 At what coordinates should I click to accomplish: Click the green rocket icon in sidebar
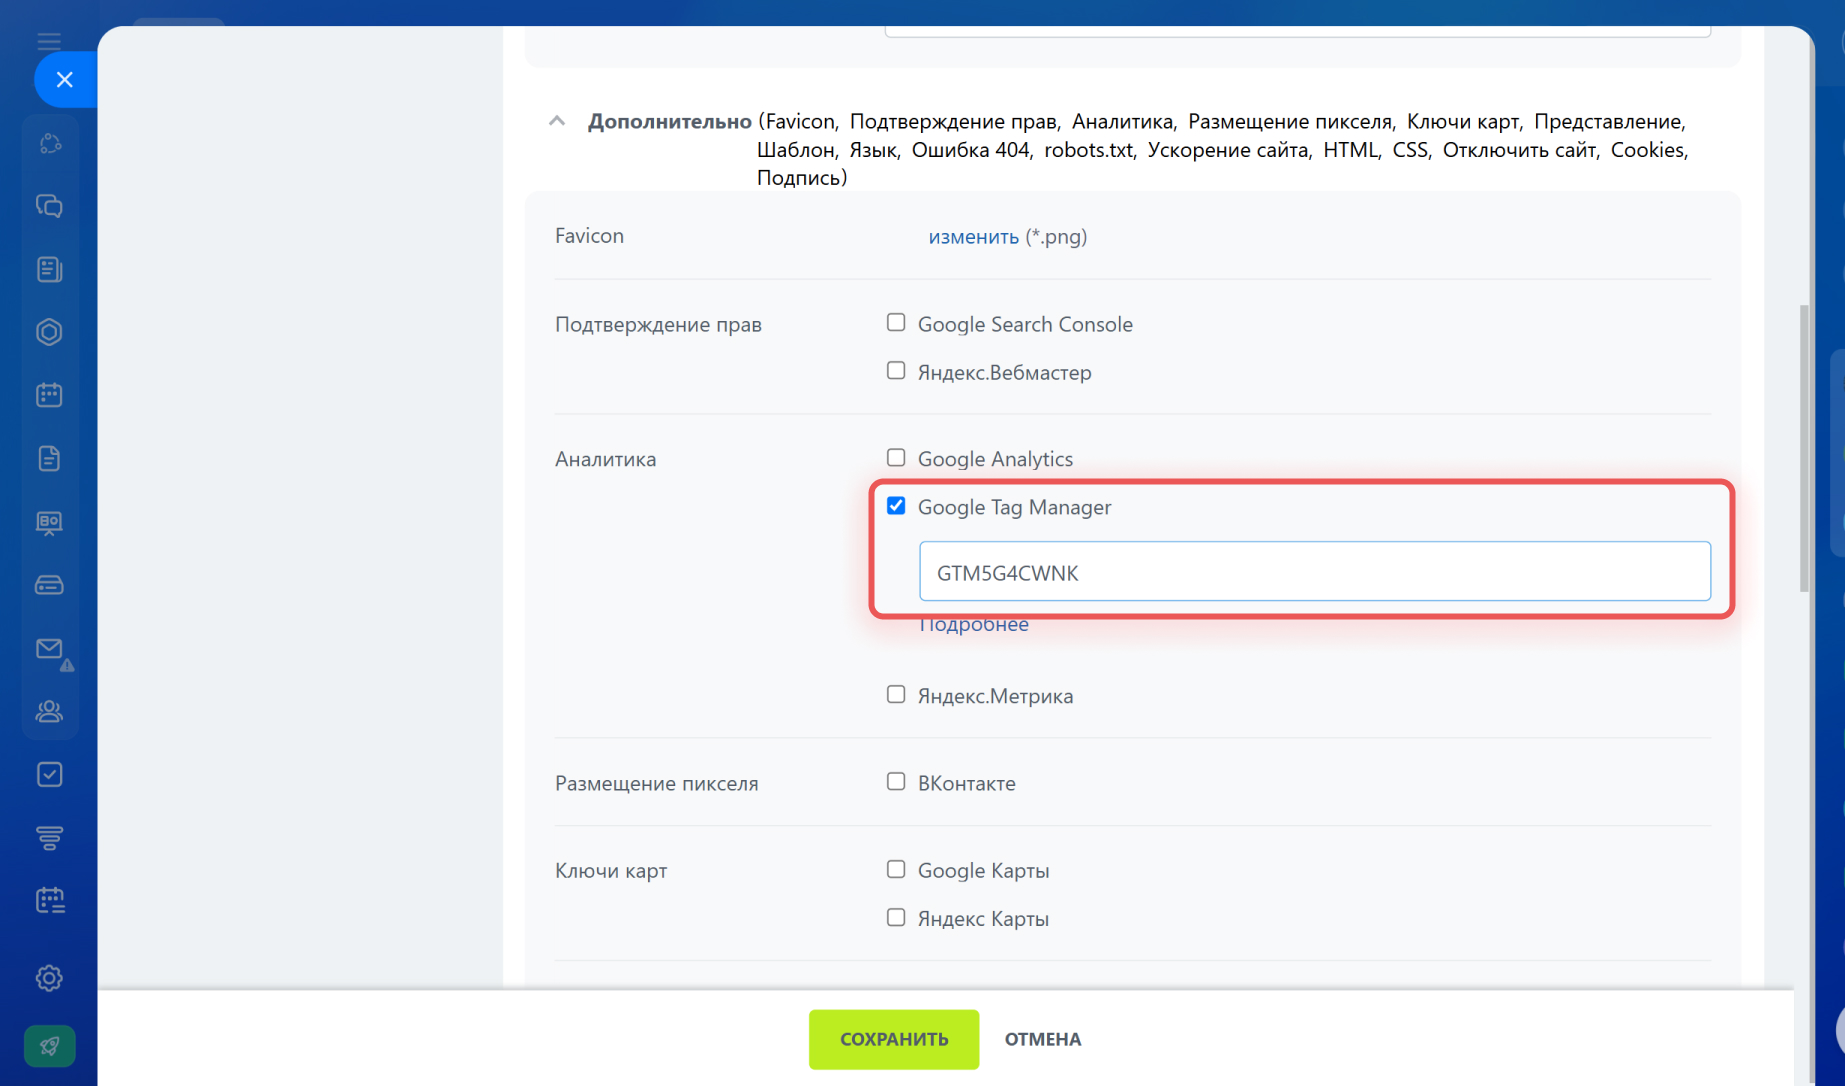(49, 1046)
